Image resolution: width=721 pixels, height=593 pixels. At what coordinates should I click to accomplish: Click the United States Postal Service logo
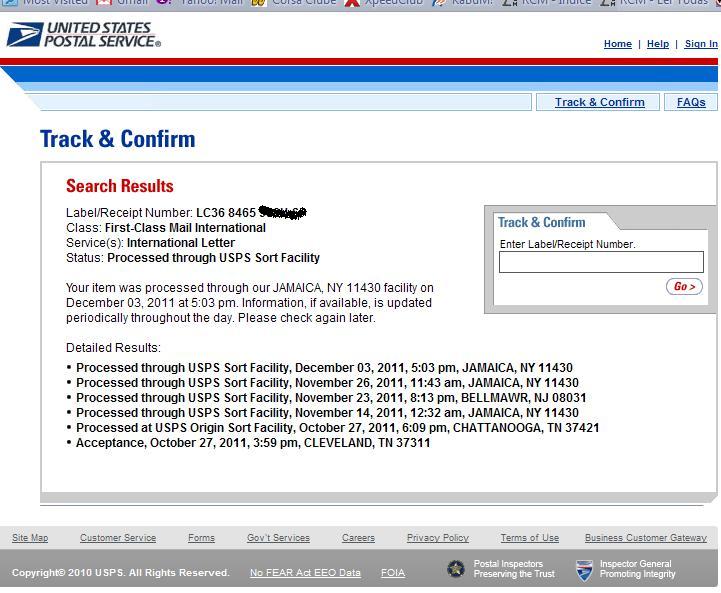click(84, 34)
